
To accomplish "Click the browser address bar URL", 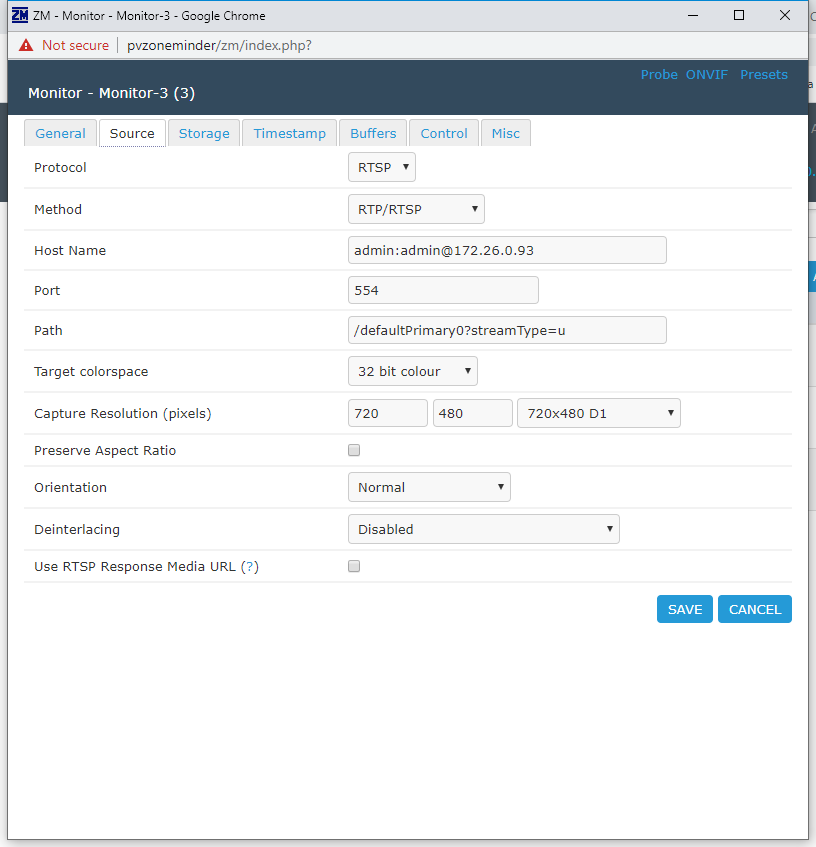I will [219, 45].
